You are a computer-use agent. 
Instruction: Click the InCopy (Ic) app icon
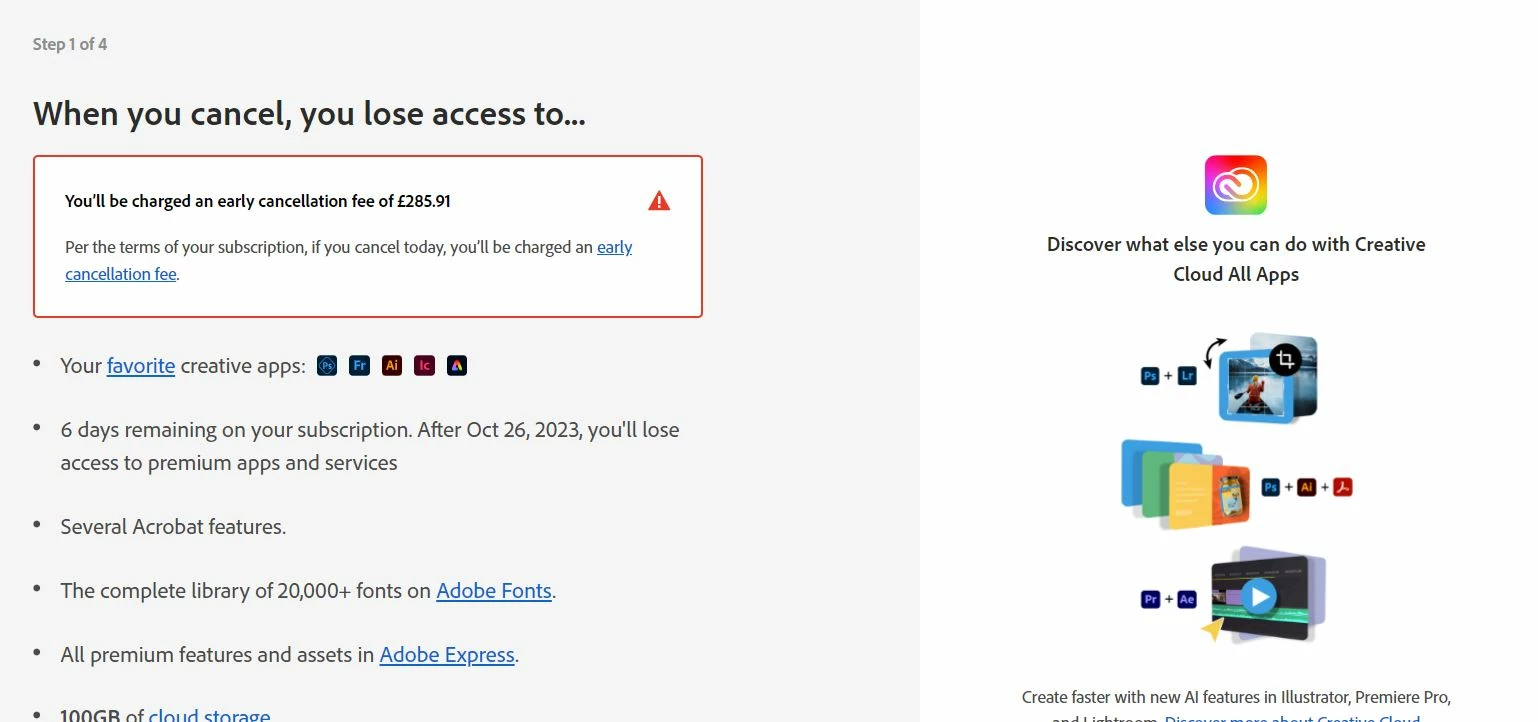click(x=424, y=366)
